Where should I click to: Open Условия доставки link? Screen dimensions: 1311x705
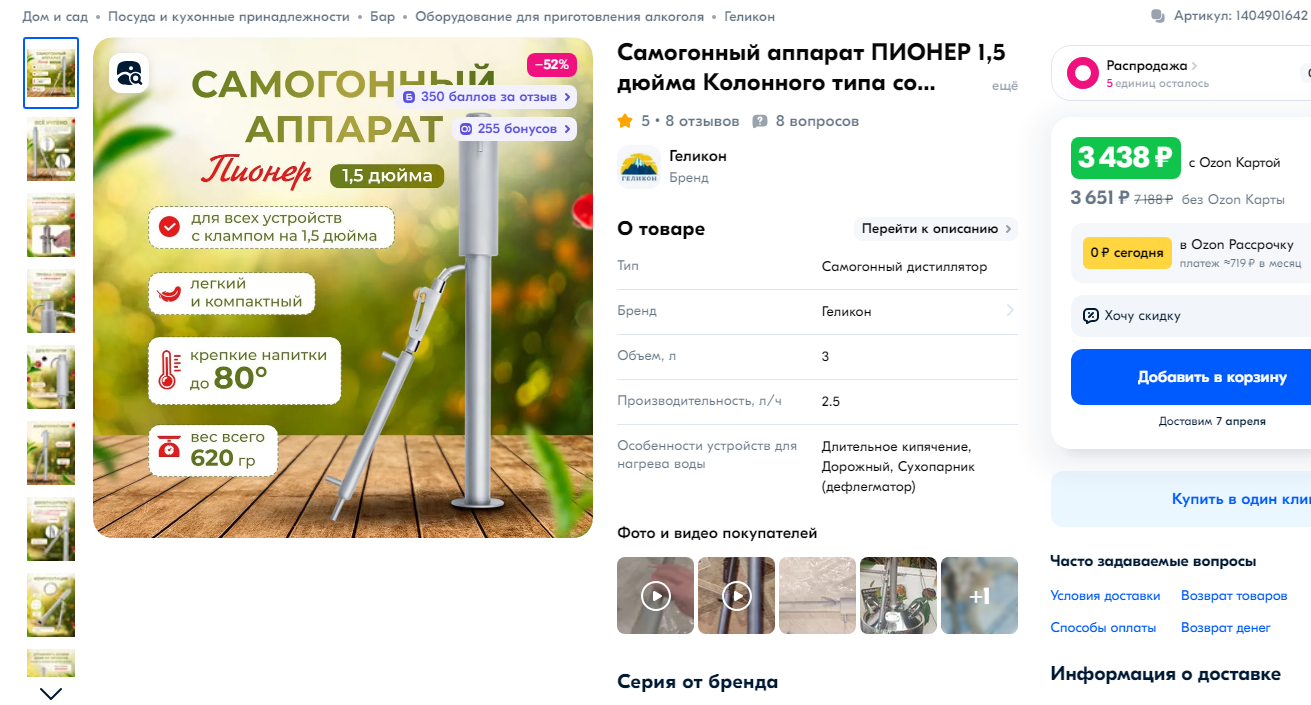[x=1105, y=596]
